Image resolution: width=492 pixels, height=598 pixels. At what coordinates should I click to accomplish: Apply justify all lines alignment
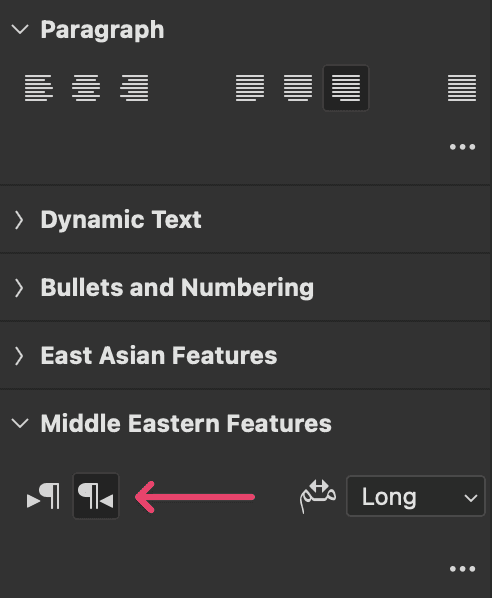(462, 88)
